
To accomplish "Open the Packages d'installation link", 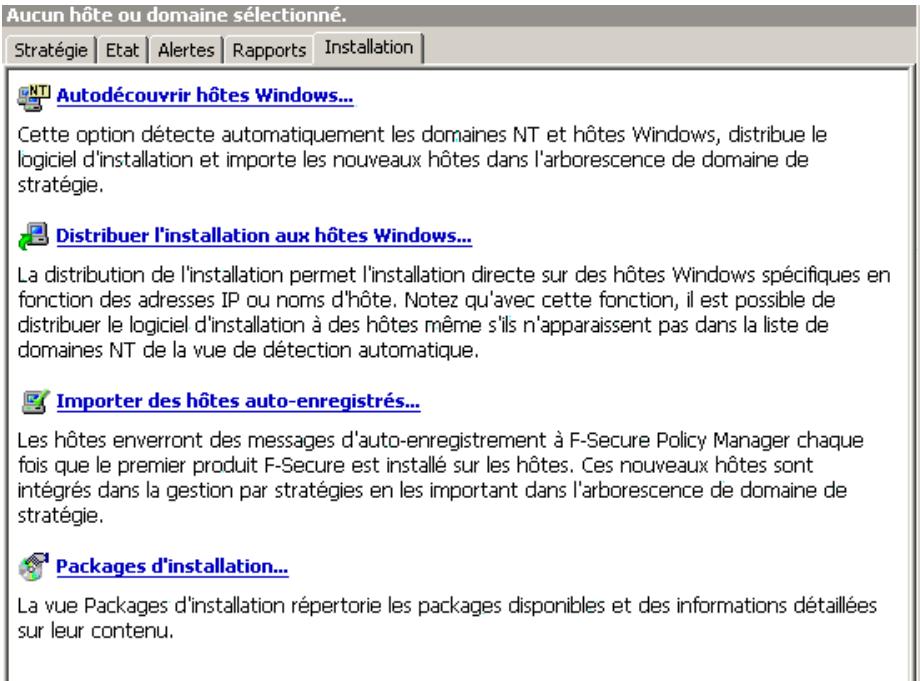I will (172, 566).
